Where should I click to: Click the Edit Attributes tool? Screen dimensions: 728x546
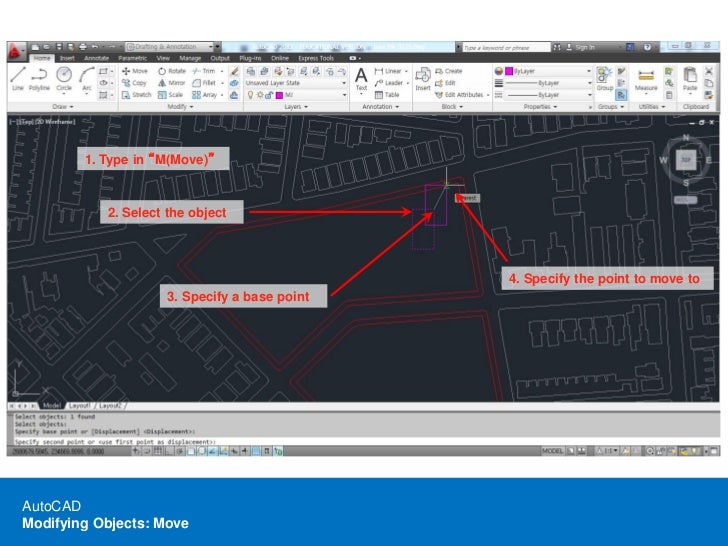pyautogui.click(x=459, y=95)
